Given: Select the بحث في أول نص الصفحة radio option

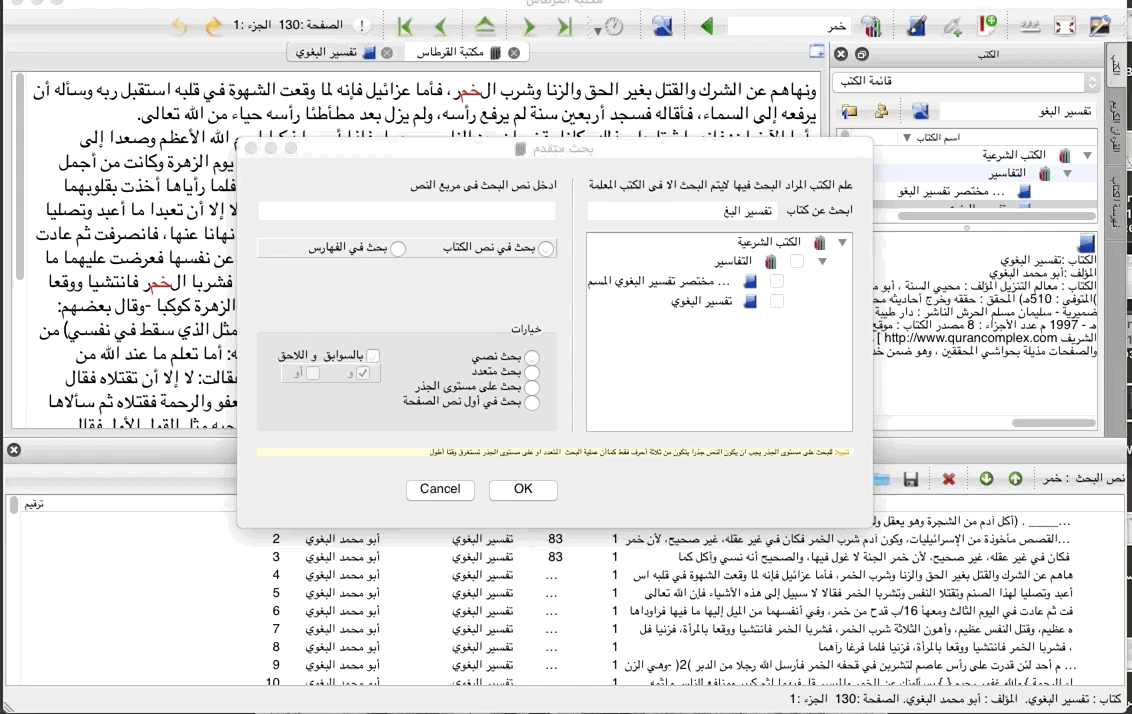Looking at the screenshot, I should [x=532, y=403].
